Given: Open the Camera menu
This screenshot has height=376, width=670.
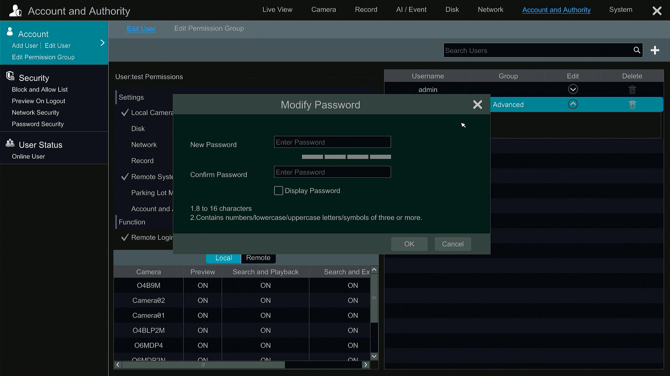Looking at the screenshot, I should coord(323,9).
